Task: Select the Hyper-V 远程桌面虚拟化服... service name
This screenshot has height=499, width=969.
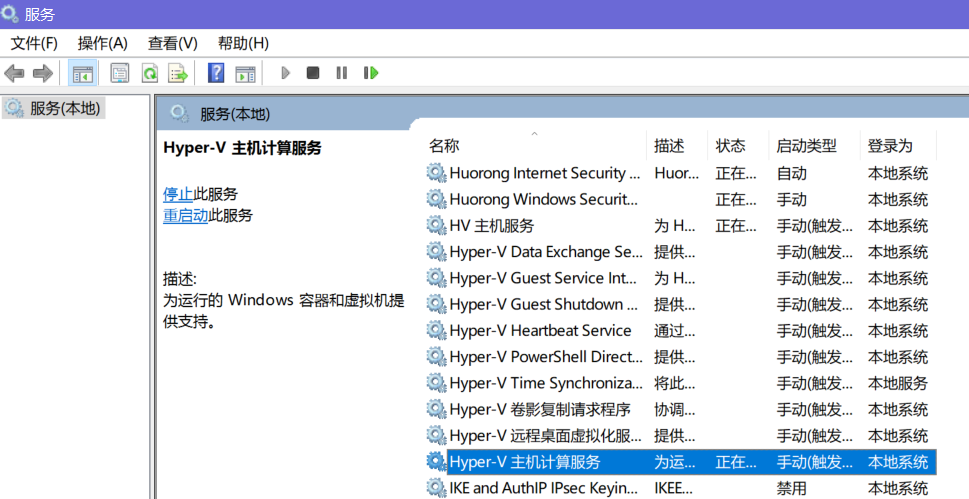Action: coord(545,436)
